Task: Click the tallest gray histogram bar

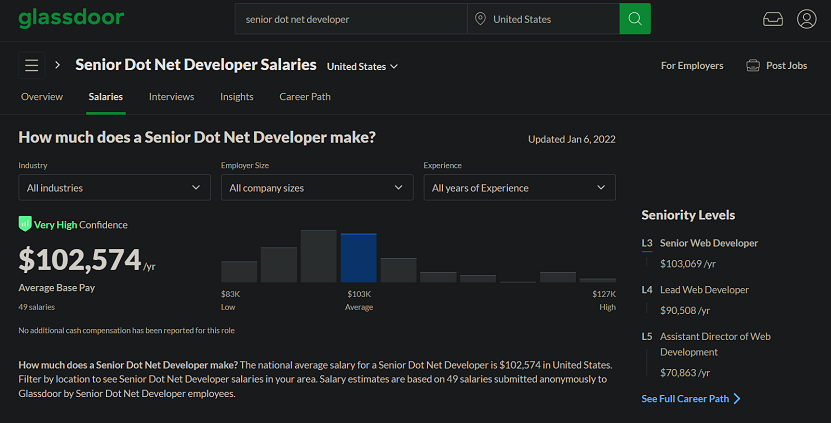Action: [x=319, y=256]
